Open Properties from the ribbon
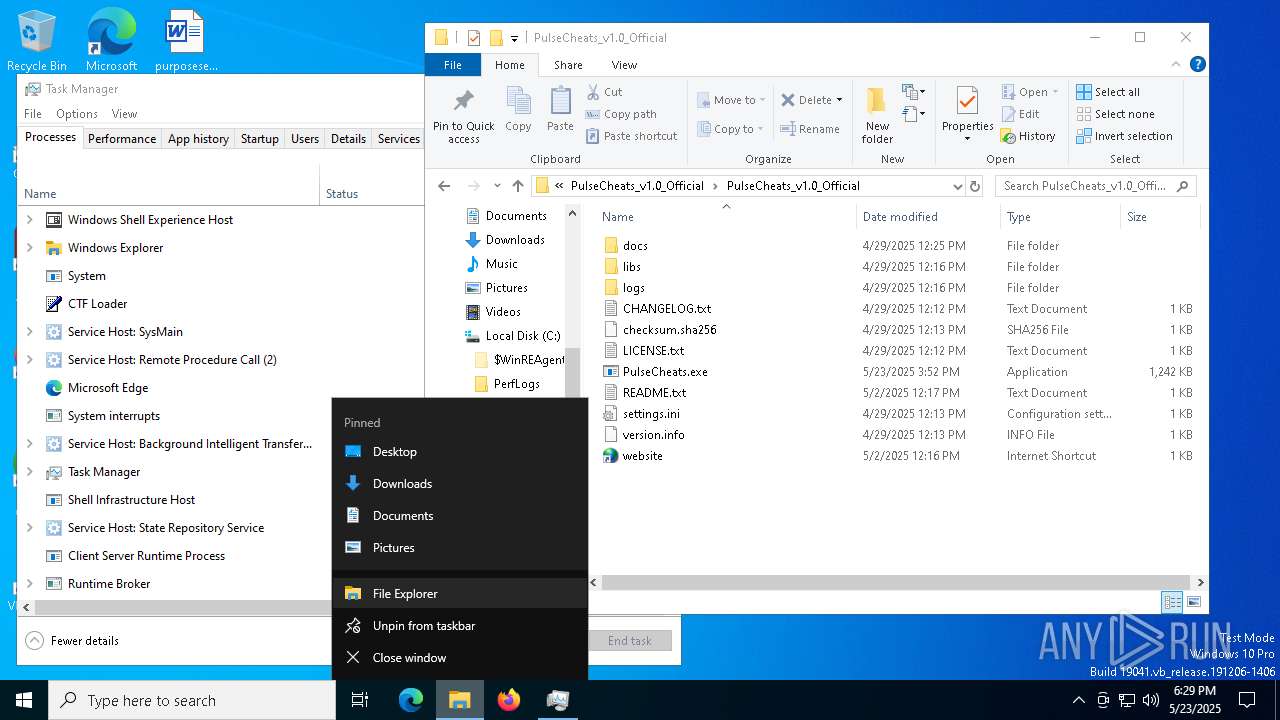The width and height of the screenshot is (1280, 720). pyautogui.click(x=967, y=115)
